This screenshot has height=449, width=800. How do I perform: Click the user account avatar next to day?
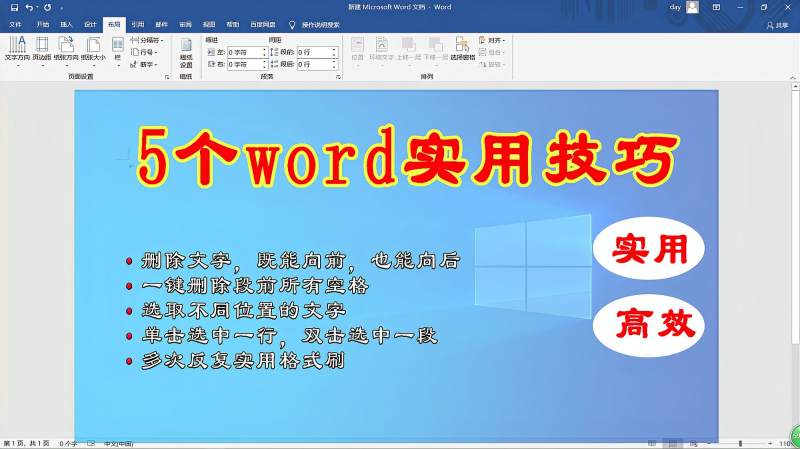tap(692, 7)
